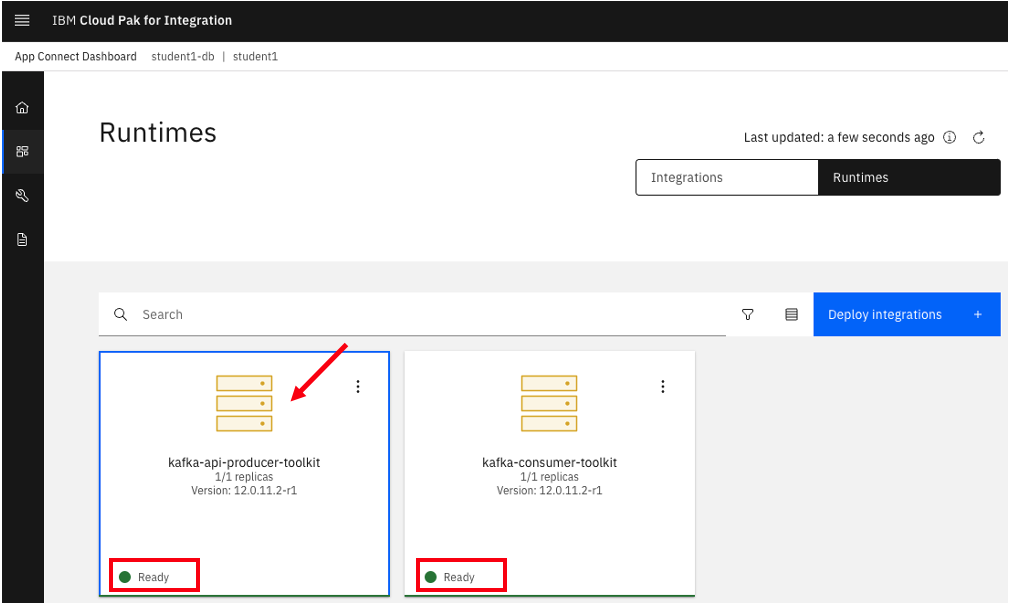Focus the Search input field
Screen dimensions: 1010x603
[420, 314]
